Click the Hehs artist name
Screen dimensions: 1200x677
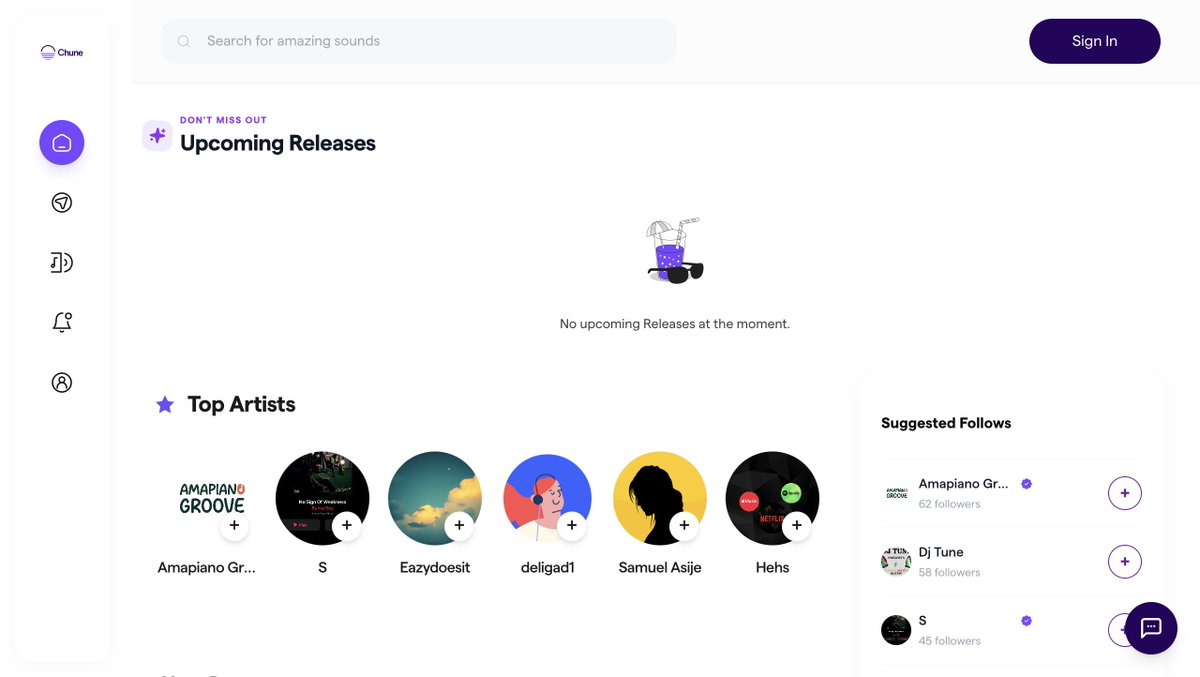pyautogui.click(x=772, y=567)
